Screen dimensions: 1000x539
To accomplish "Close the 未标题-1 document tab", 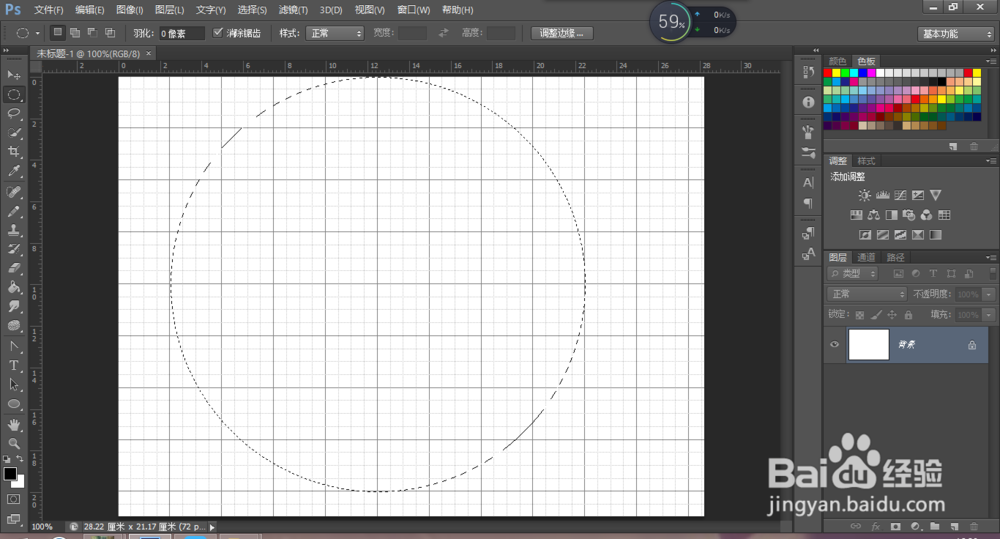I will point(149,54).
